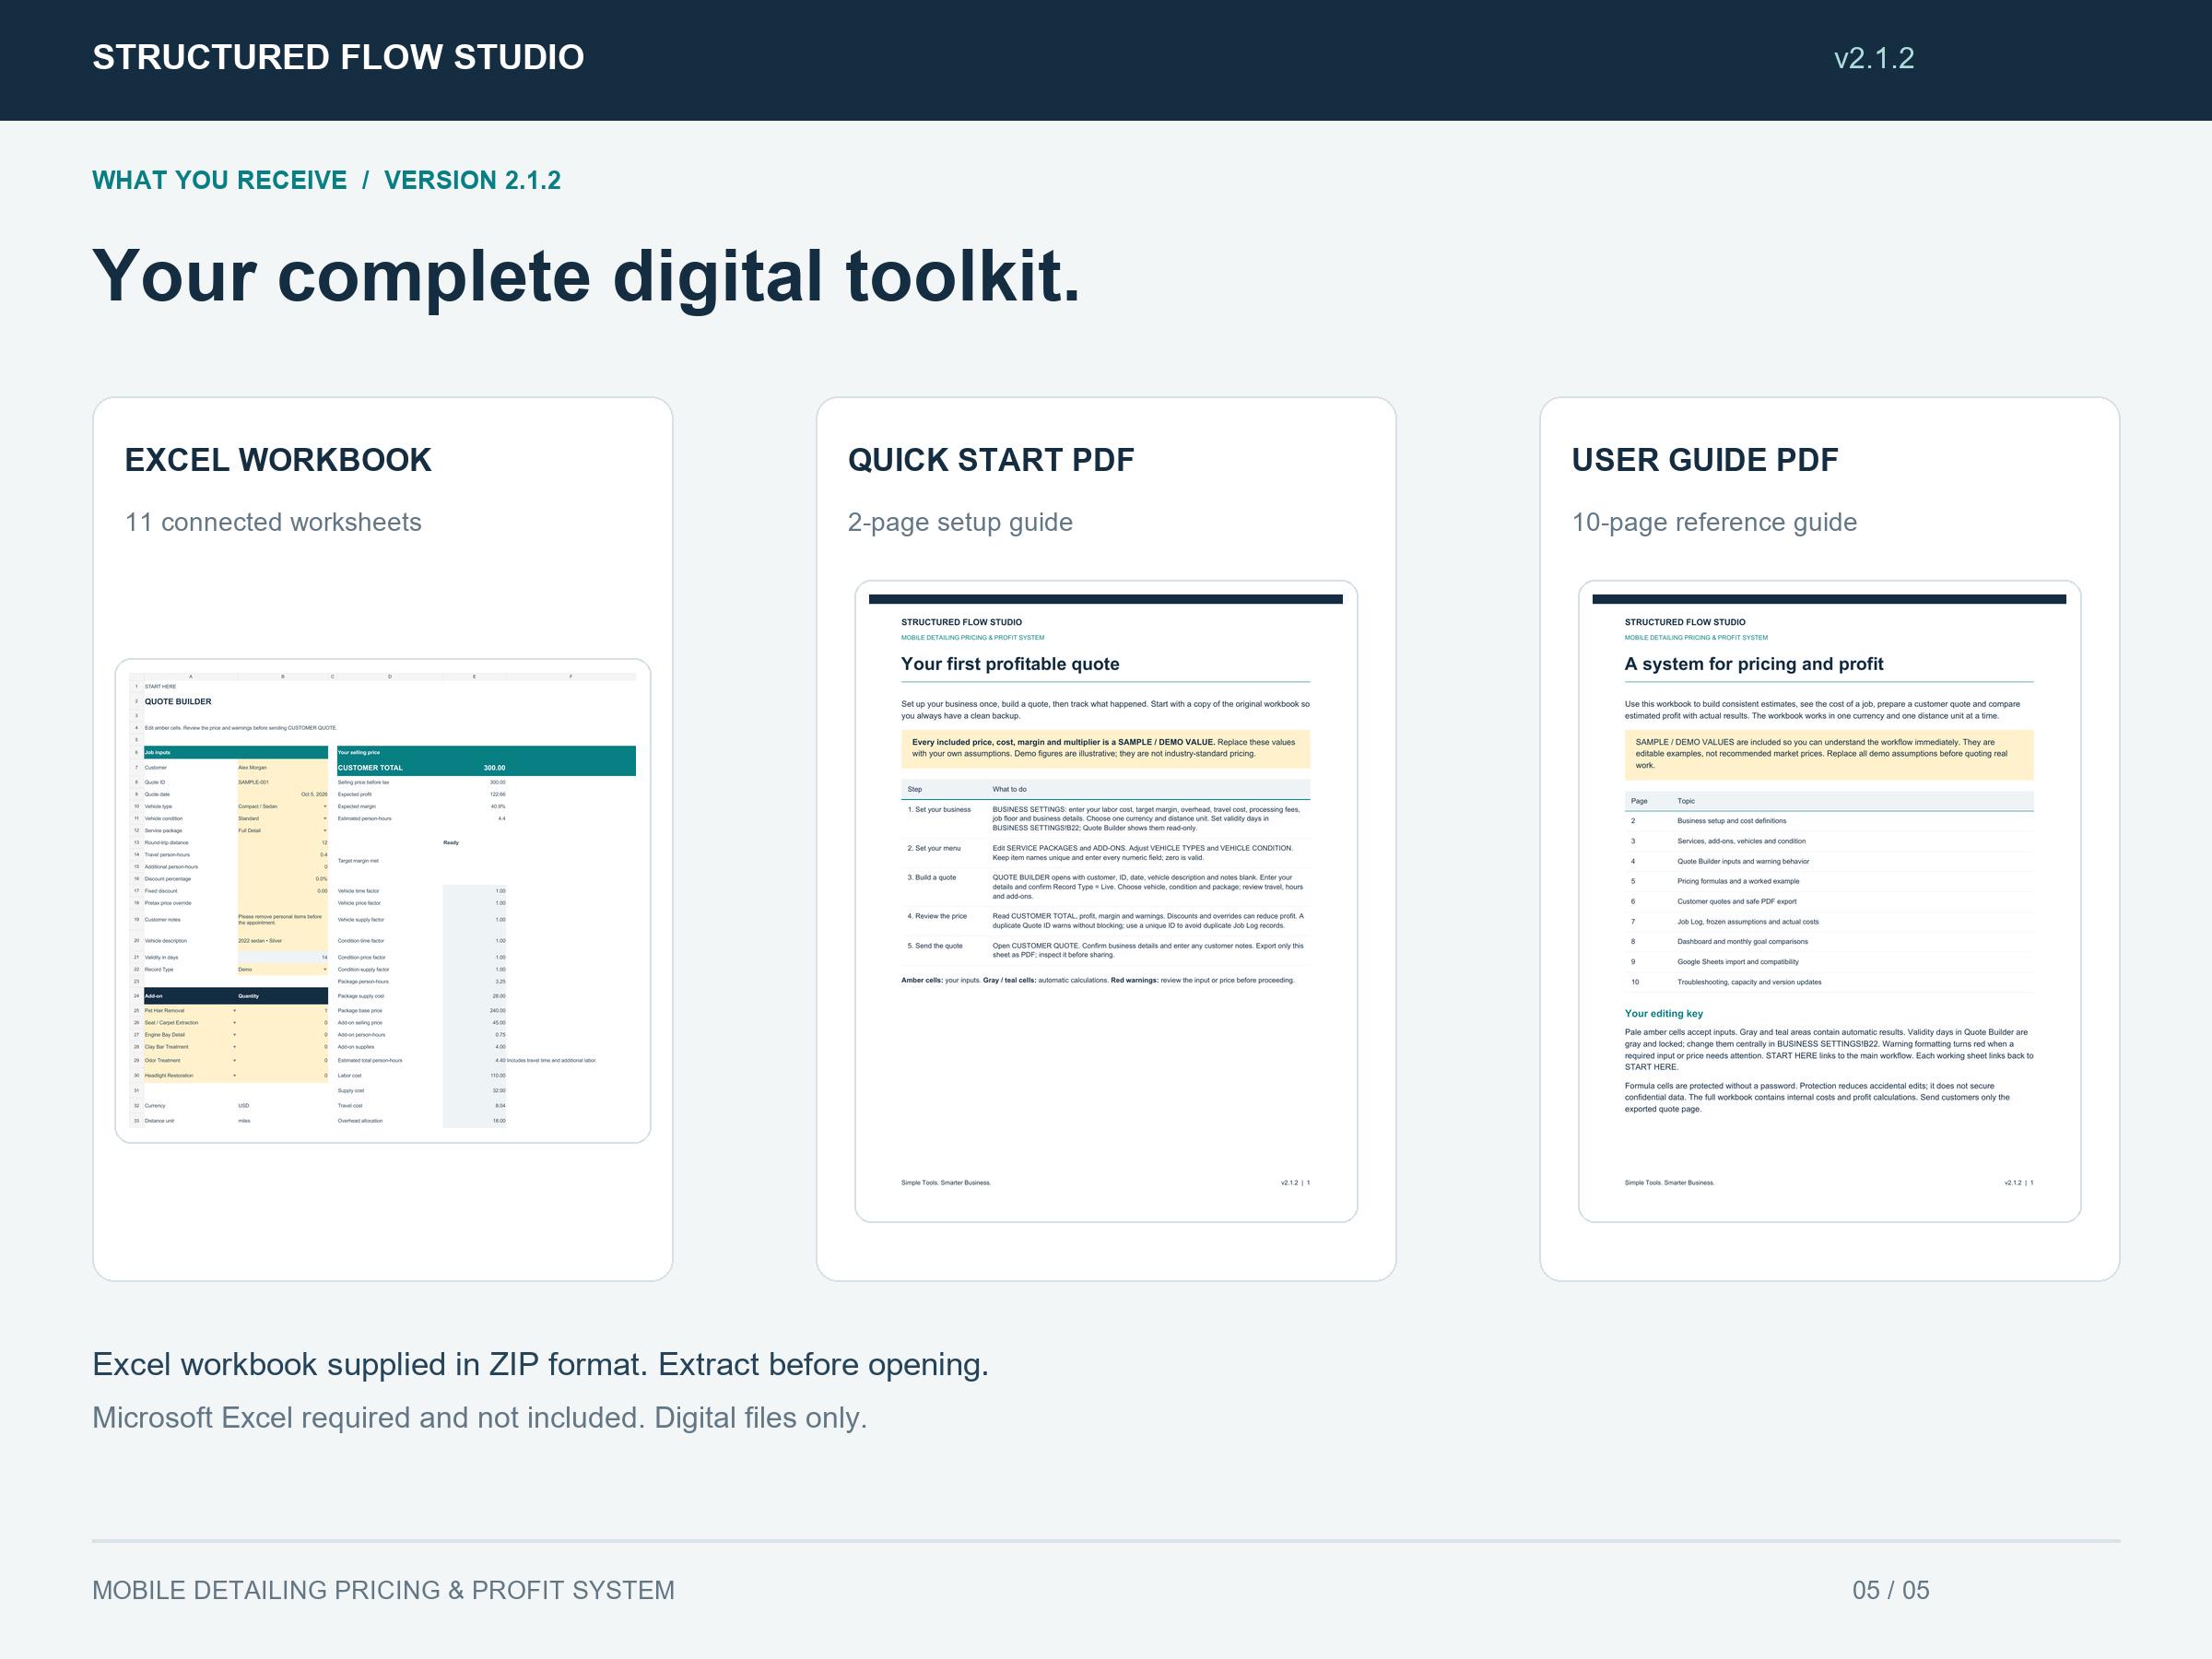The width and height of the screenshot is (2212, 1659).
Task: Click "QUOTE BUILDER" heading in spreadsheet preview
Action: (178, 701)
